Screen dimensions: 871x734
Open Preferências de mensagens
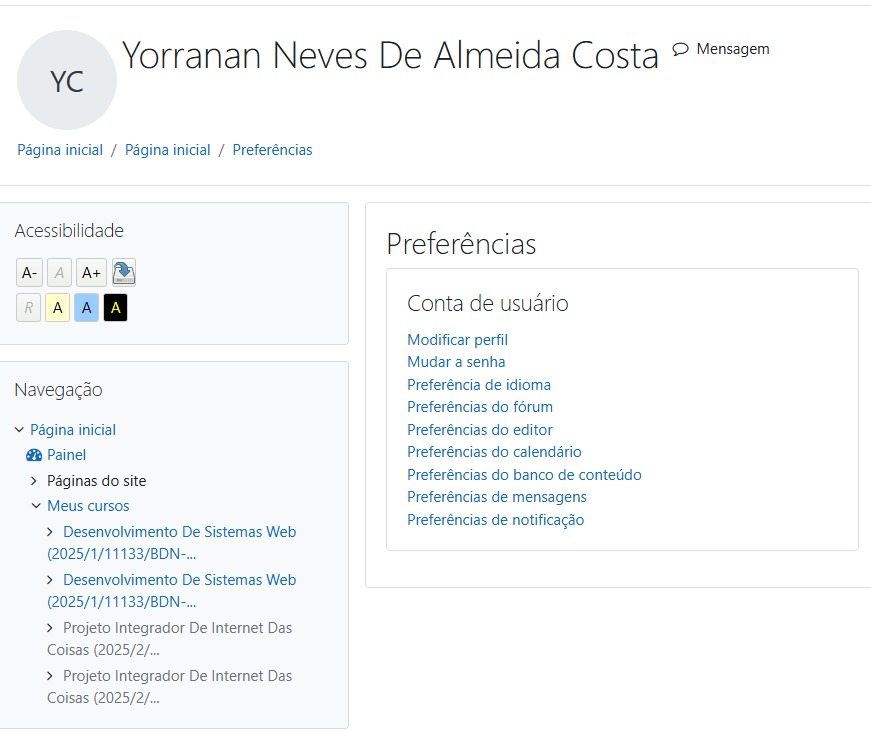coord(497,497)
